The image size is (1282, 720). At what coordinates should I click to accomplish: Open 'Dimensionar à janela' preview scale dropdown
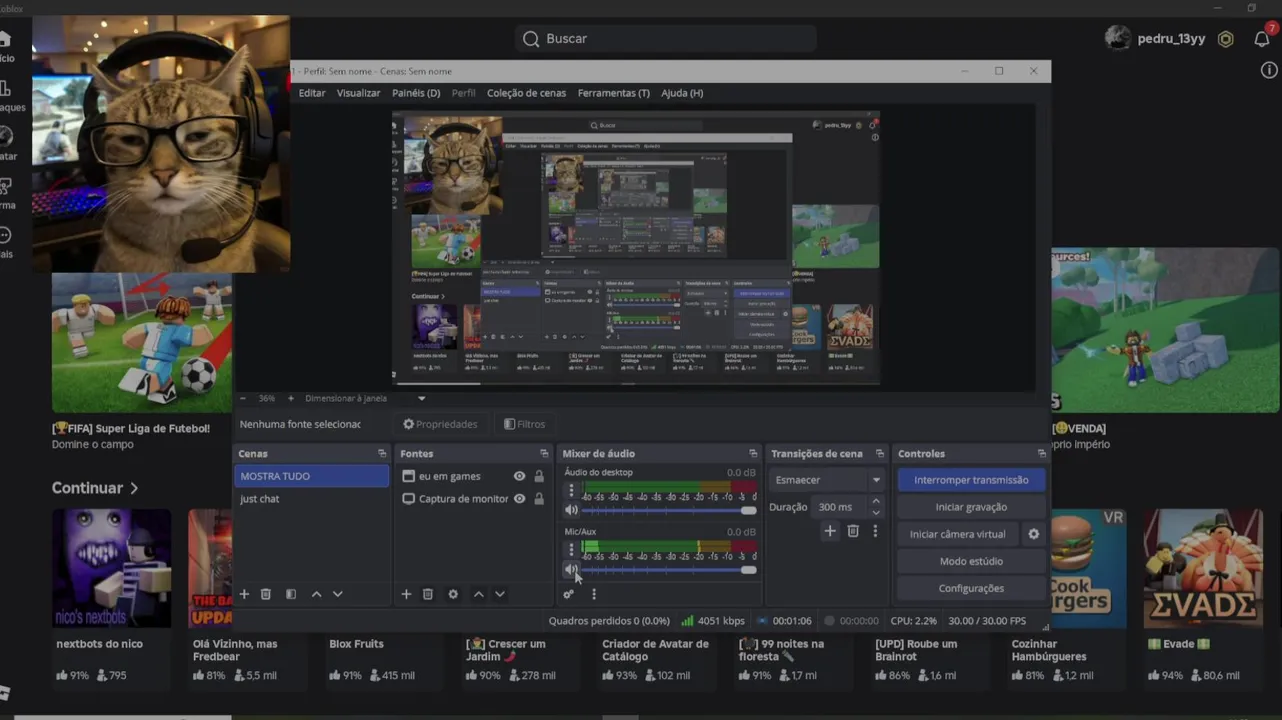coord(365,398)
